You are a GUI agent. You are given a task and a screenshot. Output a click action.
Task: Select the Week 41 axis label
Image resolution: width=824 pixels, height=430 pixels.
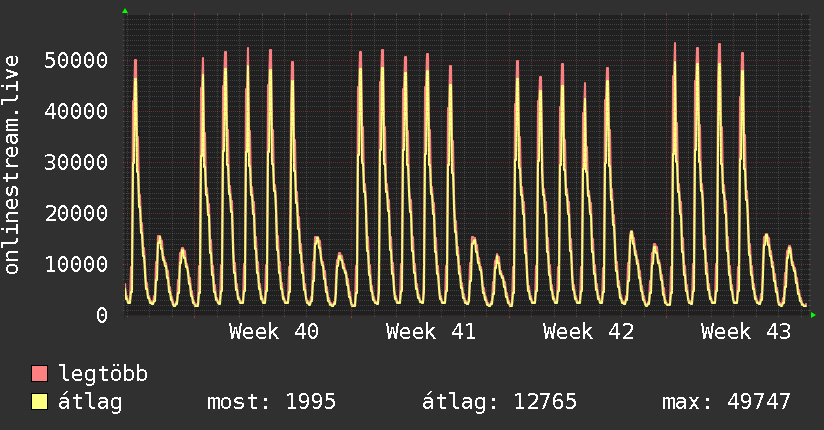[431, 332]
